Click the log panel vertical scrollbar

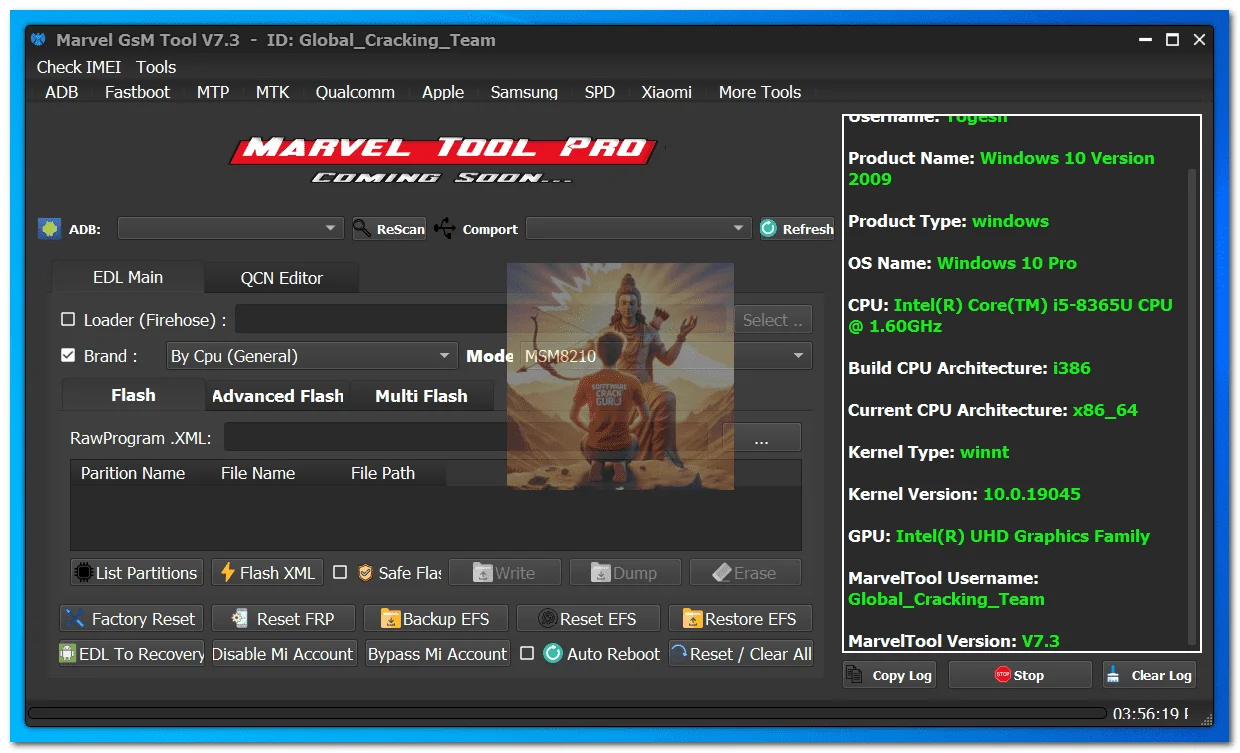pos(1191,400)
